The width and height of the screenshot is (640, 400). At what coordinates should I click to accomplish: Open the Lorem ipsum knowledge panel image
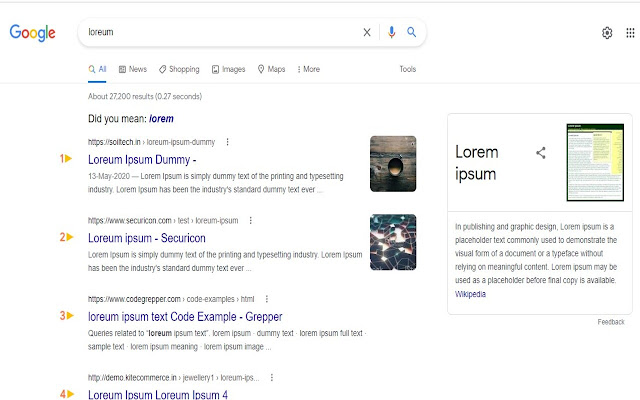click(595, 162)
